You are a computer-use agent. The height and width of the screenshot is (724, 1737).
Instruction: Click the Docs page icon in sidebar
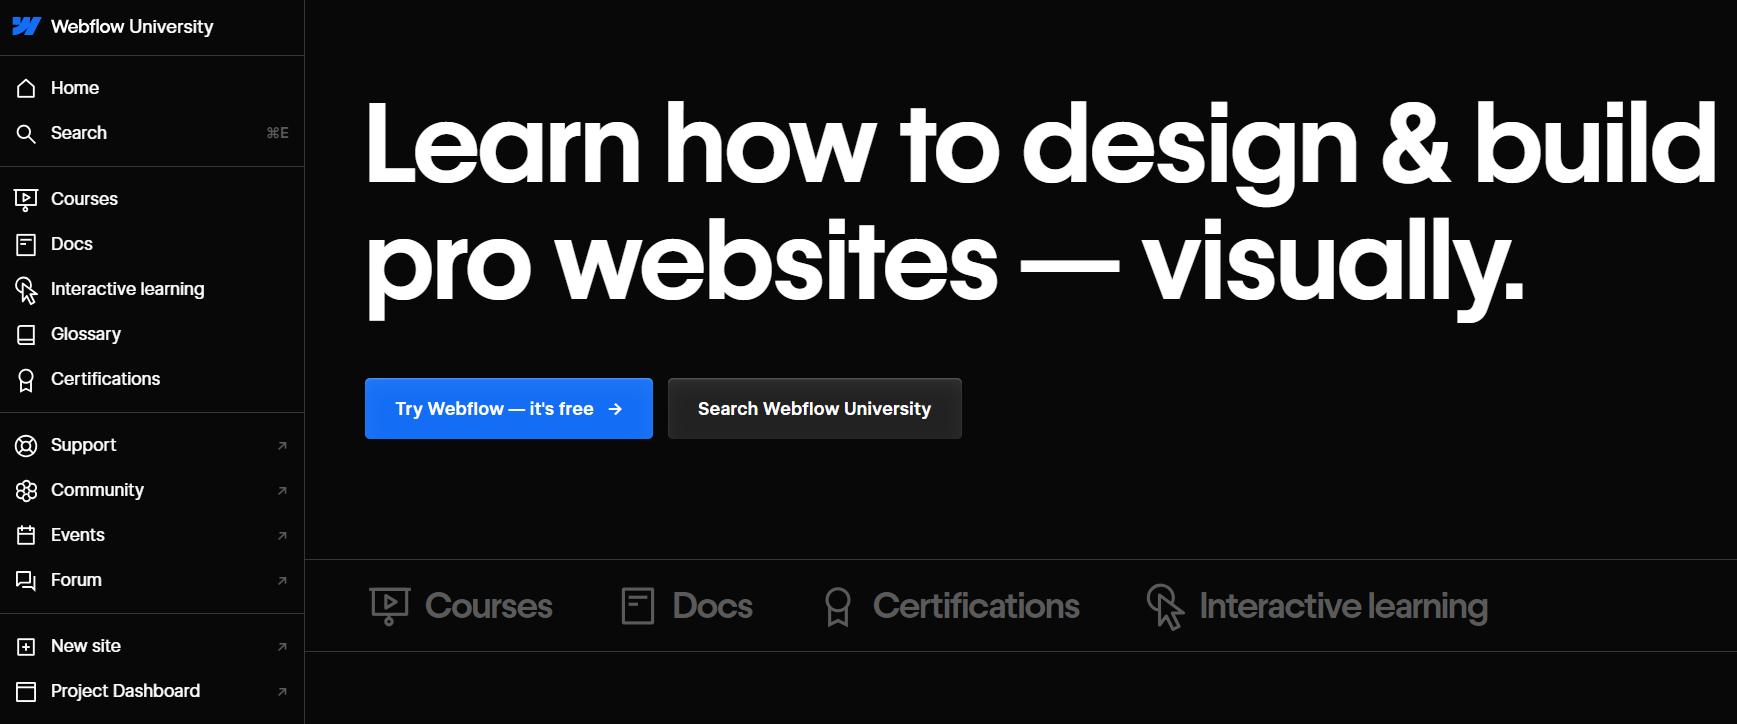[26, 244]
